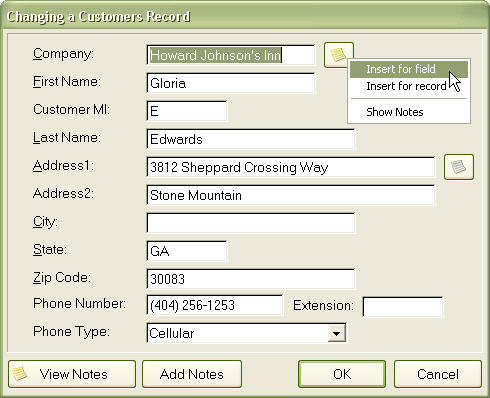Edit the Address1 field 3812 Sheppard Crossing Way

point(291,167)
